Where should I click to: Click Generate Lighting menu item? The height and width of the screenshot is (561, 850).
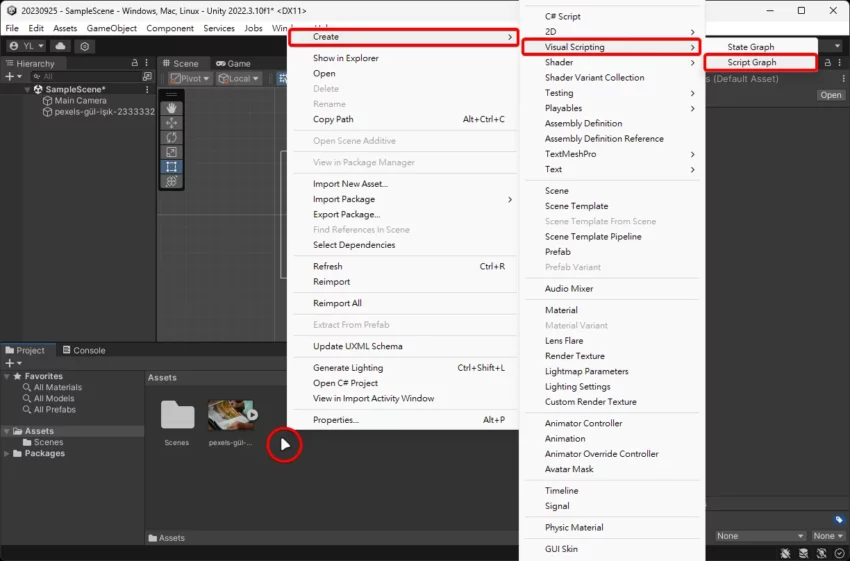coord(403,368)
